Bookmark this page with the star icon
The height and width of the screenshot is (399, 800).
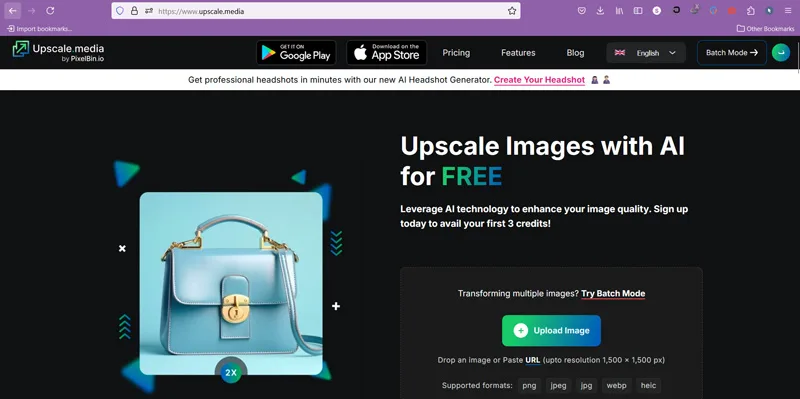point(512,11)
